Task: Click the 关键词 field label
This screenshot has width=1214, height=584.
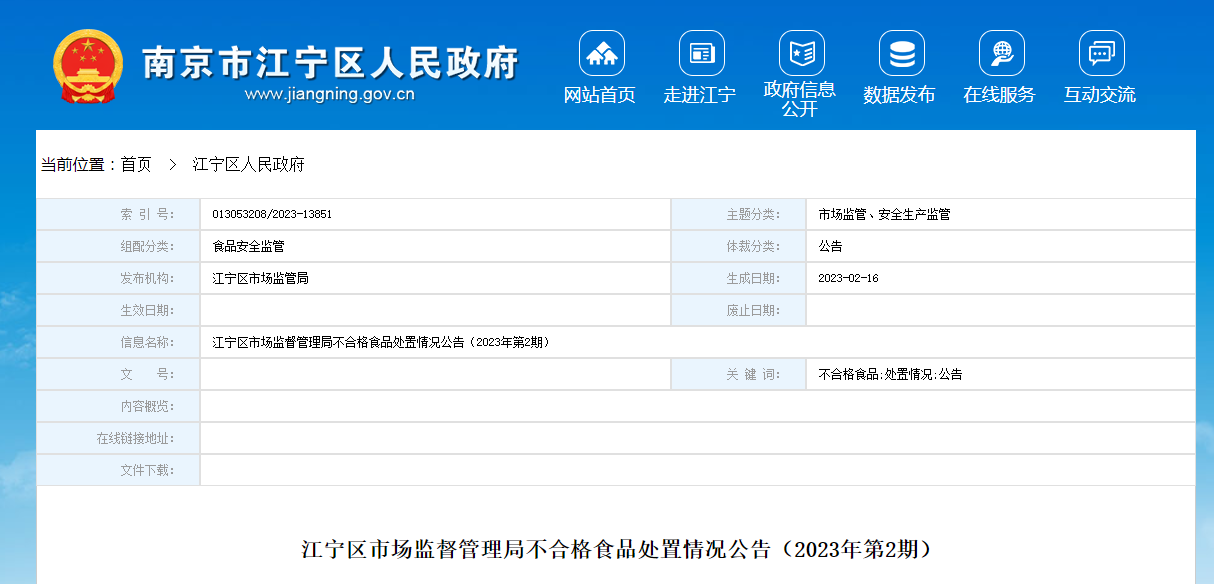Action: point(753,374)
